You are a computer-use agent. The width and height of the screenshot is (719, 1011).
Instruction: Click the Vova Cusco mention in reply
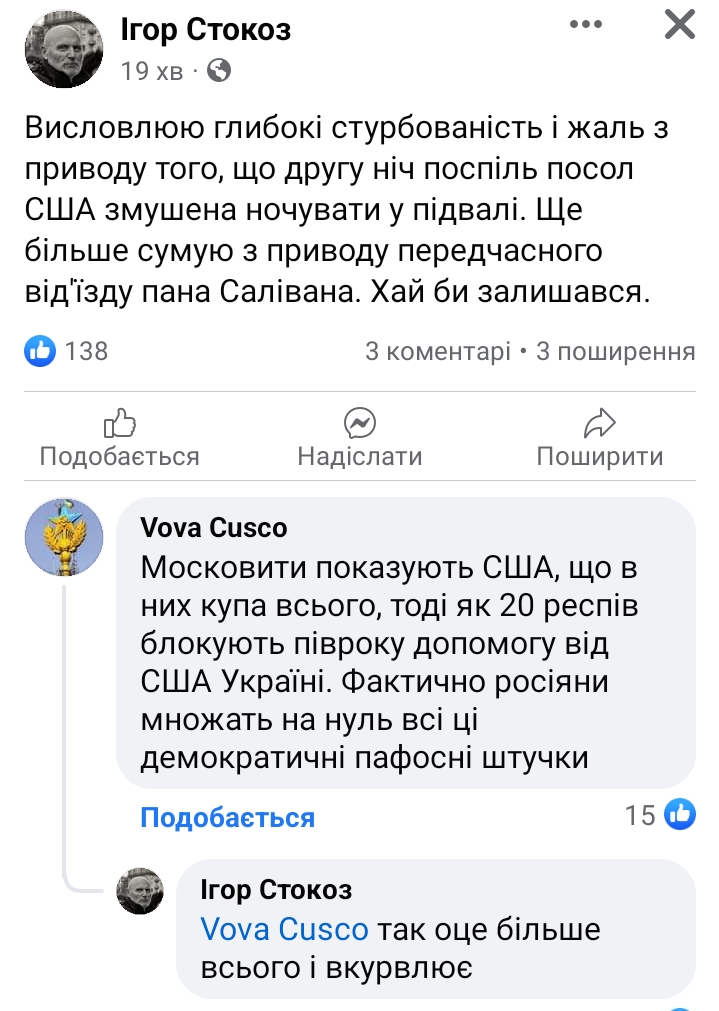coord(285,929)
